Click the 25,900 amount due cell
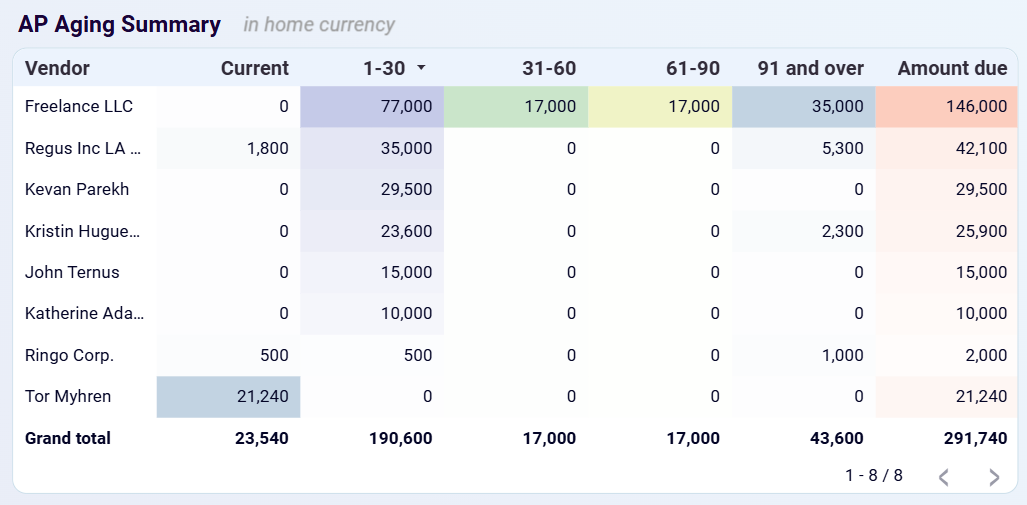Viewport: 1027px width, 505px height. point(947,231)
